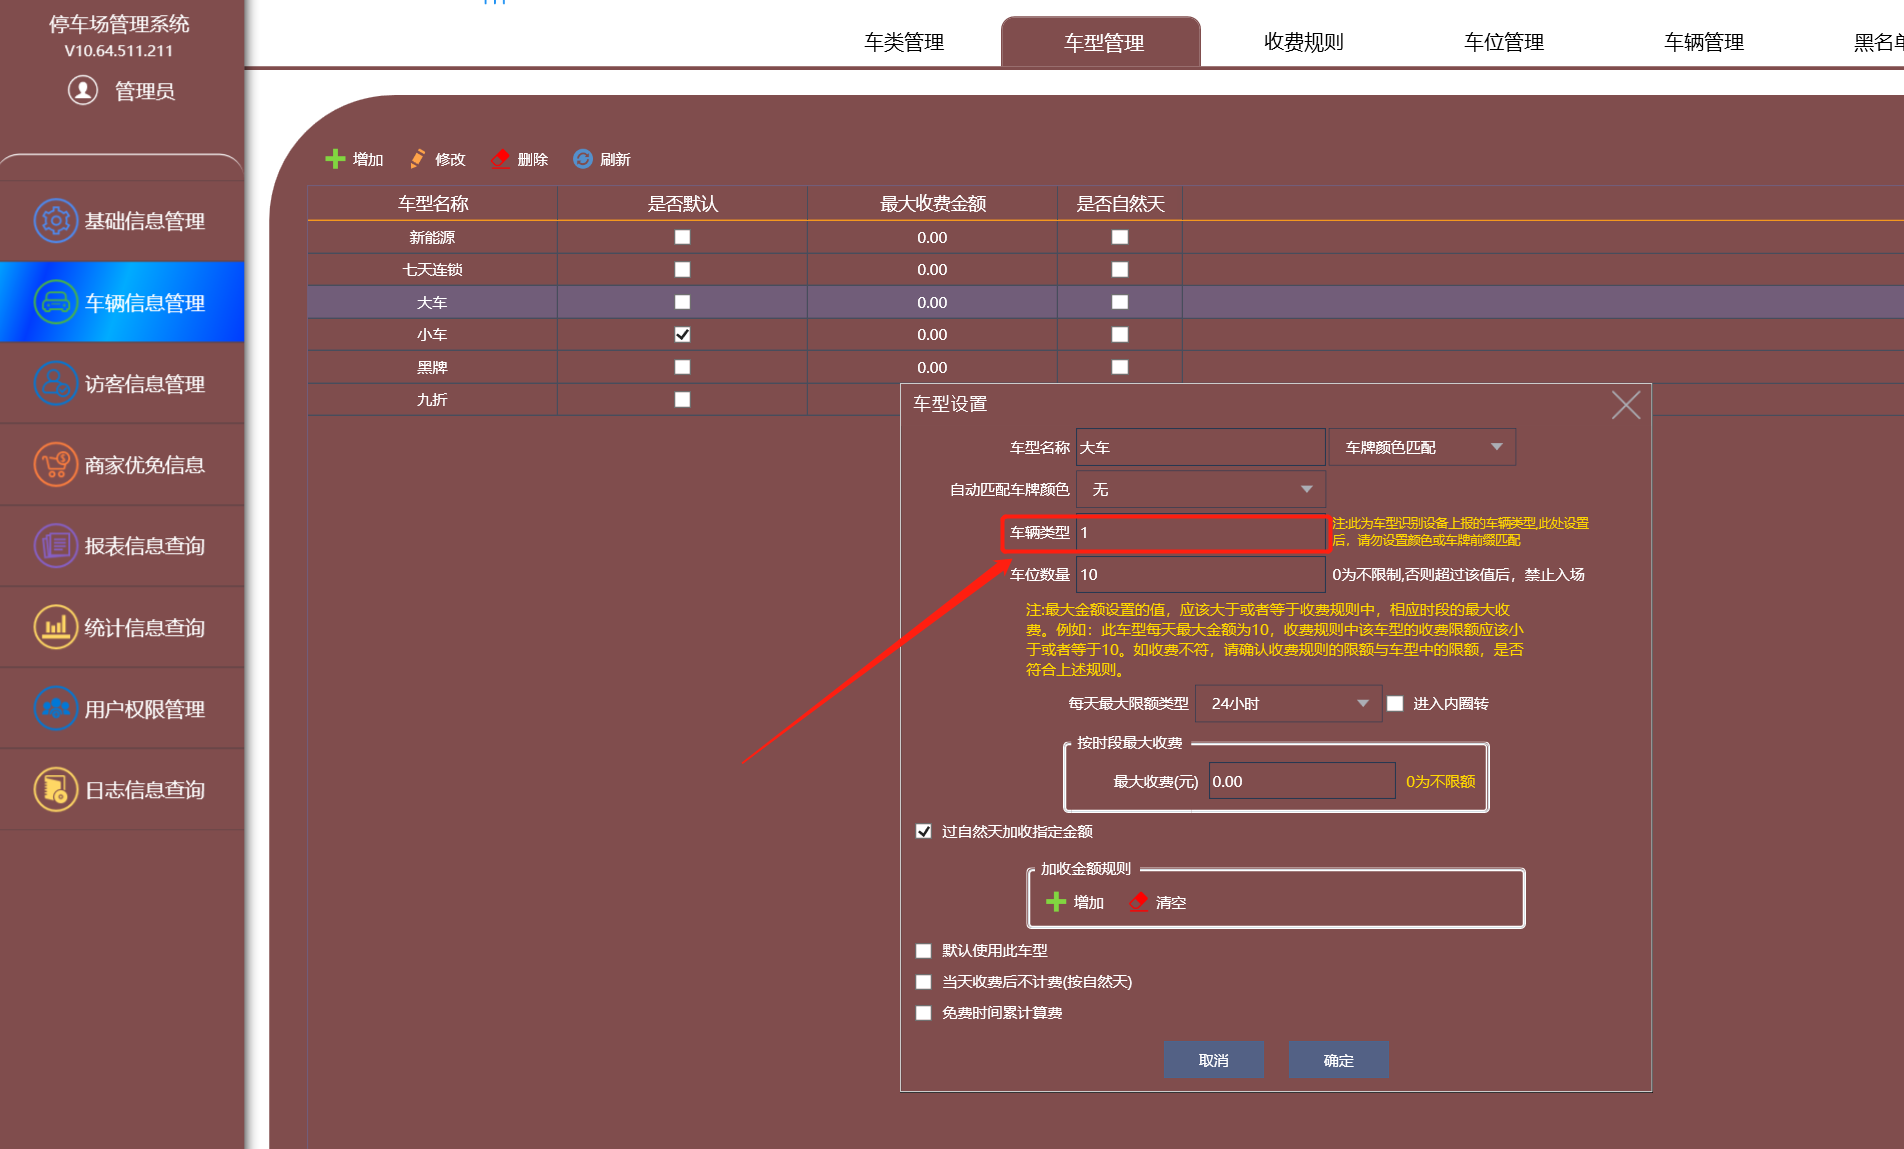Open 访客信息管理 visitor icon in sidebar
The image size is (1904, 1149).
click(x=56, y=383)
